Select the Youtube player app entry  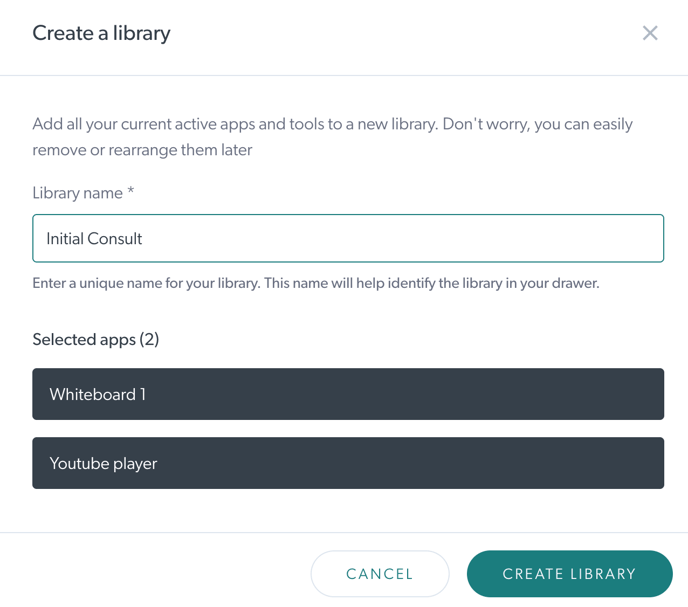pos(348,463)
